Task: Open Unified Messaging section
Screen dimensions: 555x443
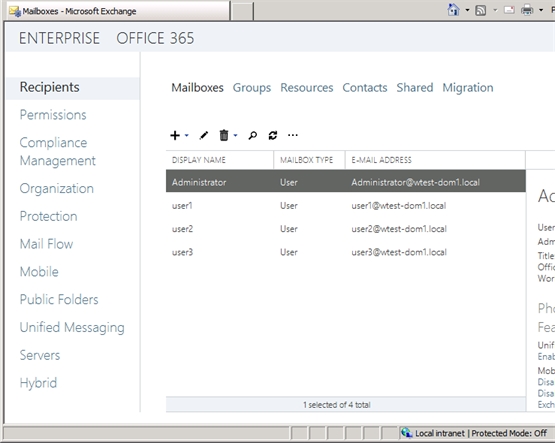Action: point(72,327)
